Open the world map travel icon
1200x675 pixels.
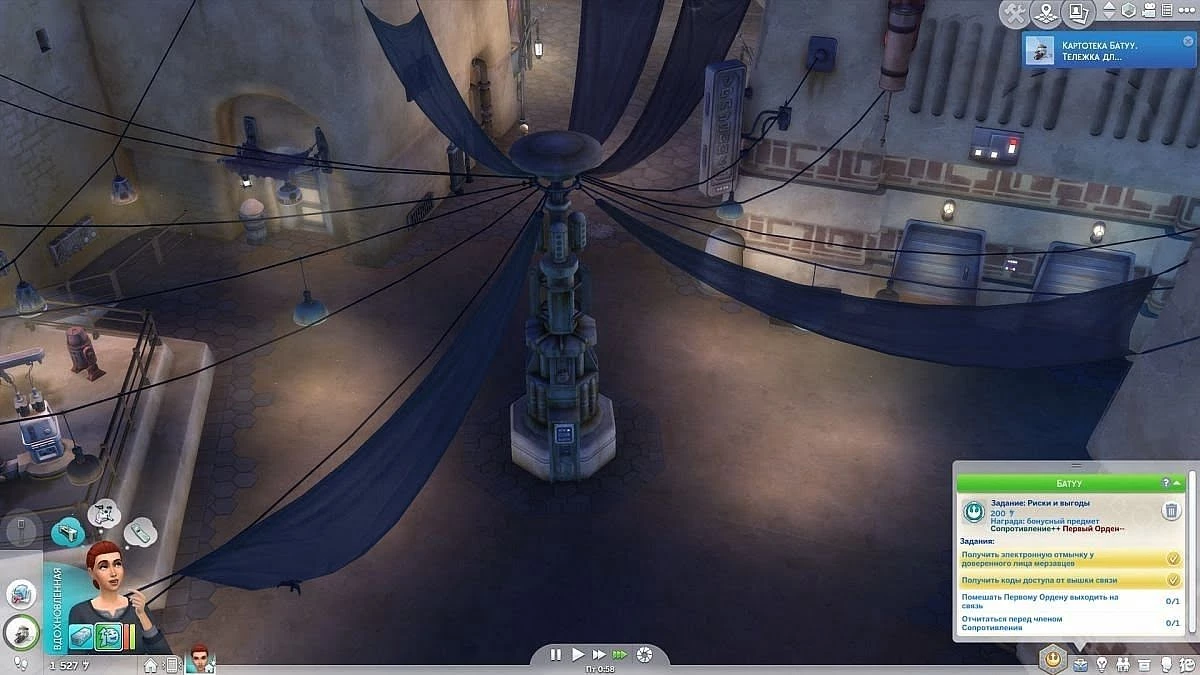(1046, 13)
